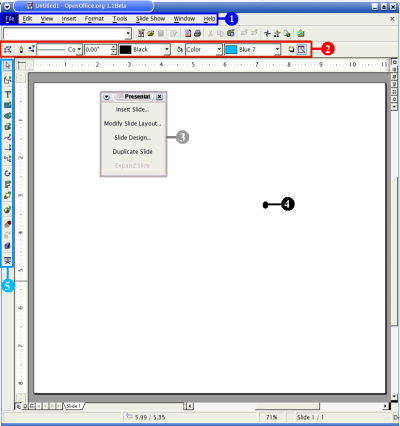Pick the 3D Objects tool
Image resolution: width=400 pixels, height=426 pixels.
pos(7,127)
